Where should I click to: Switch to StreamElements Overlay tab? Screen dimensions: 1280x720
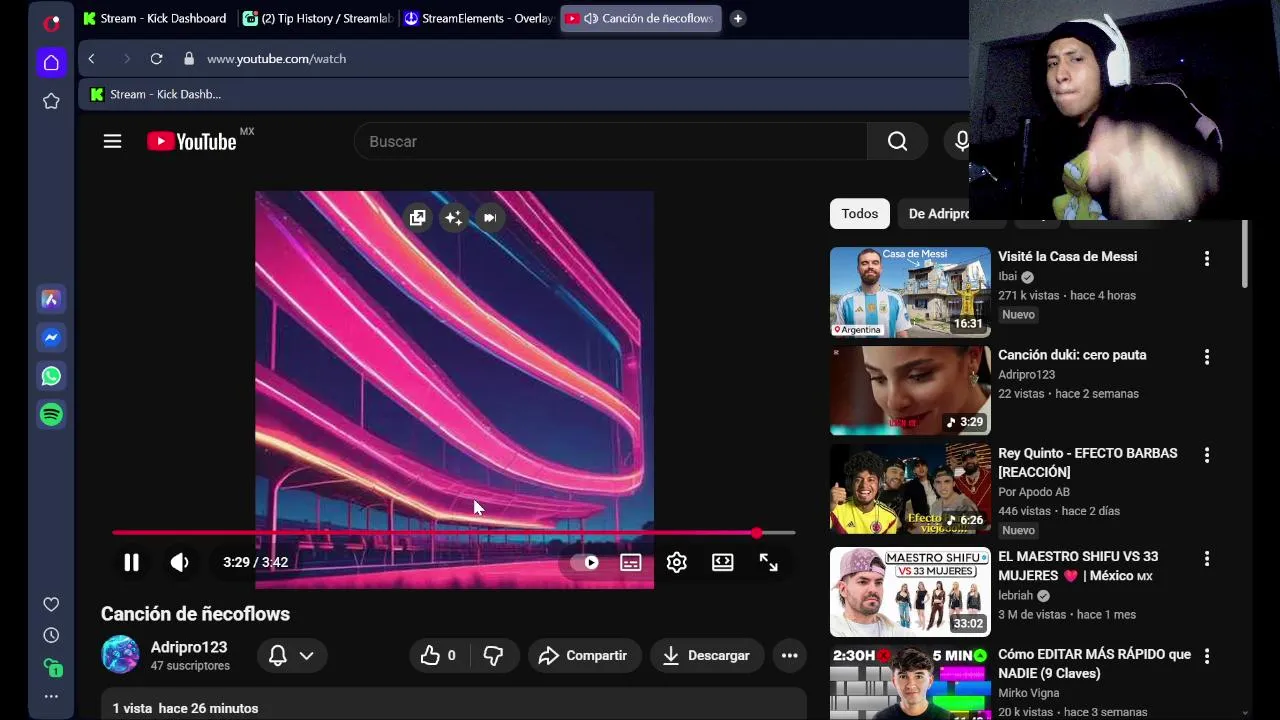pyautogui.click(x=478, y=18)
